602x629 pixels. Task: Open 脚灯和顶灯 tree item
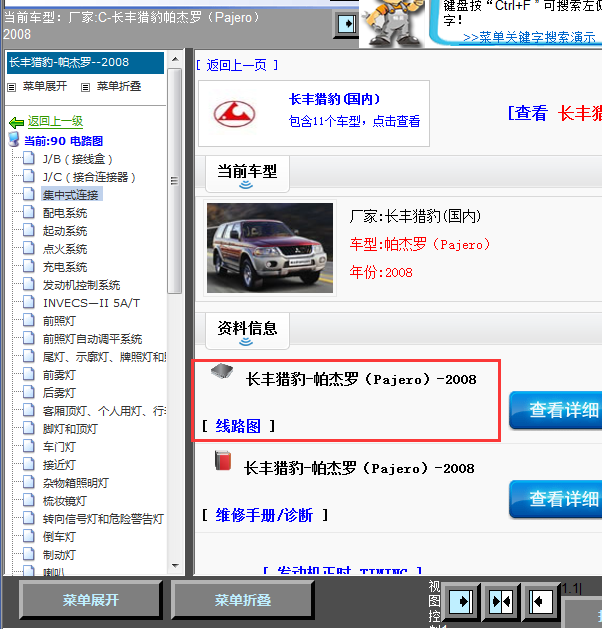tap(70, 429)
